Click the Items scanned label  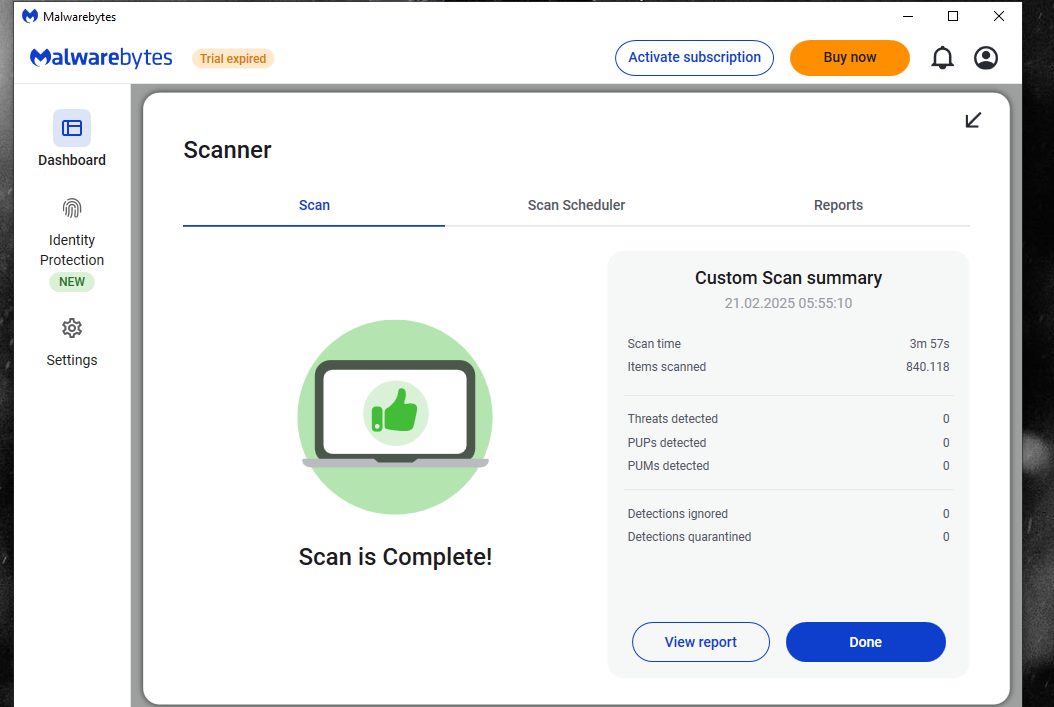point(667,367)
